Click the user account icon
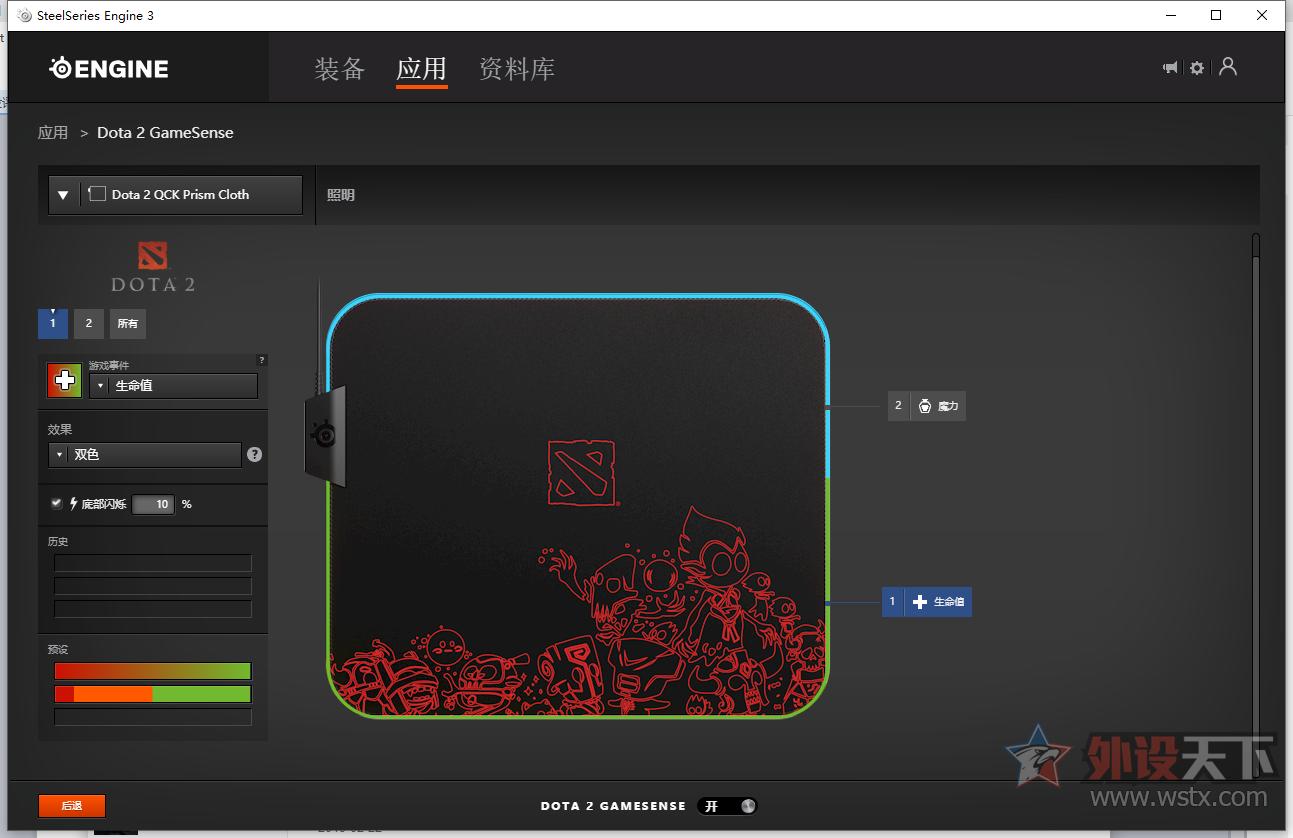The height and width of the screenshot is (838, 1293). click(1228, 67)
